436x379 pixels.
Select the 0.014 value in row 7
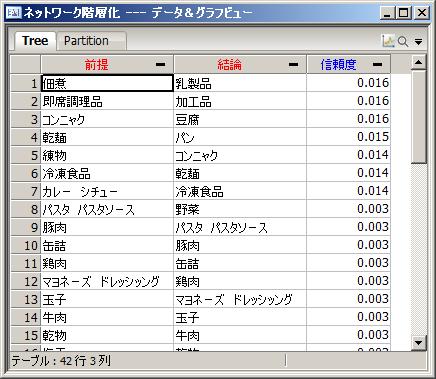(349, 191)
